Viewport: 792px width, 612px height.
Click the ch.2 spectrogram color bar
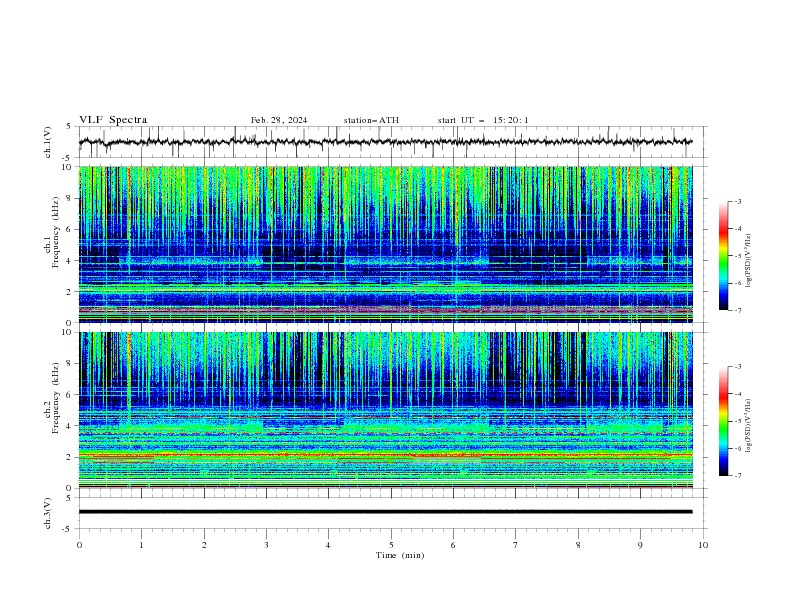723,421
